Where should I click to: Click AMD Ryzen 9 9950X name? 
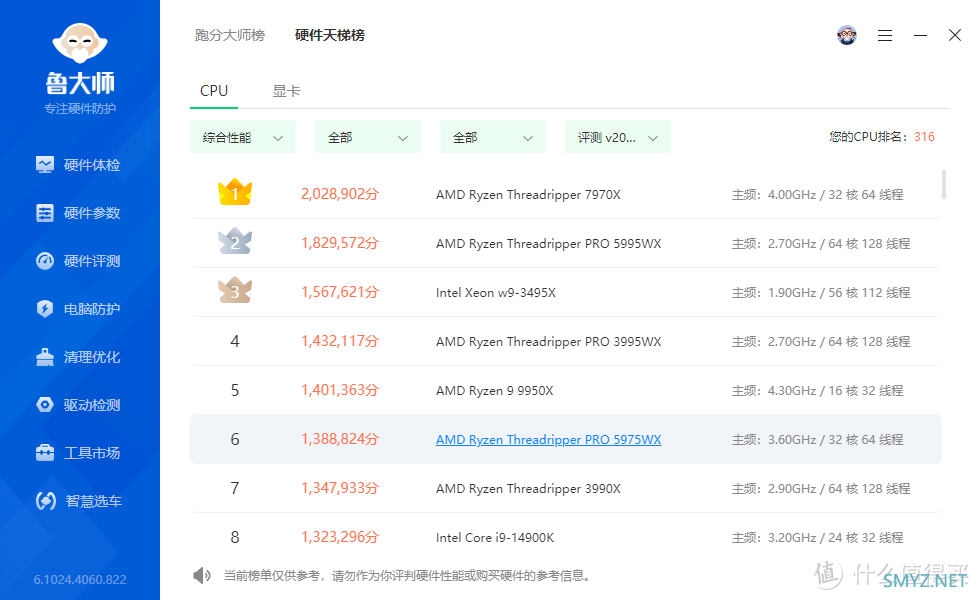[494, 391]
